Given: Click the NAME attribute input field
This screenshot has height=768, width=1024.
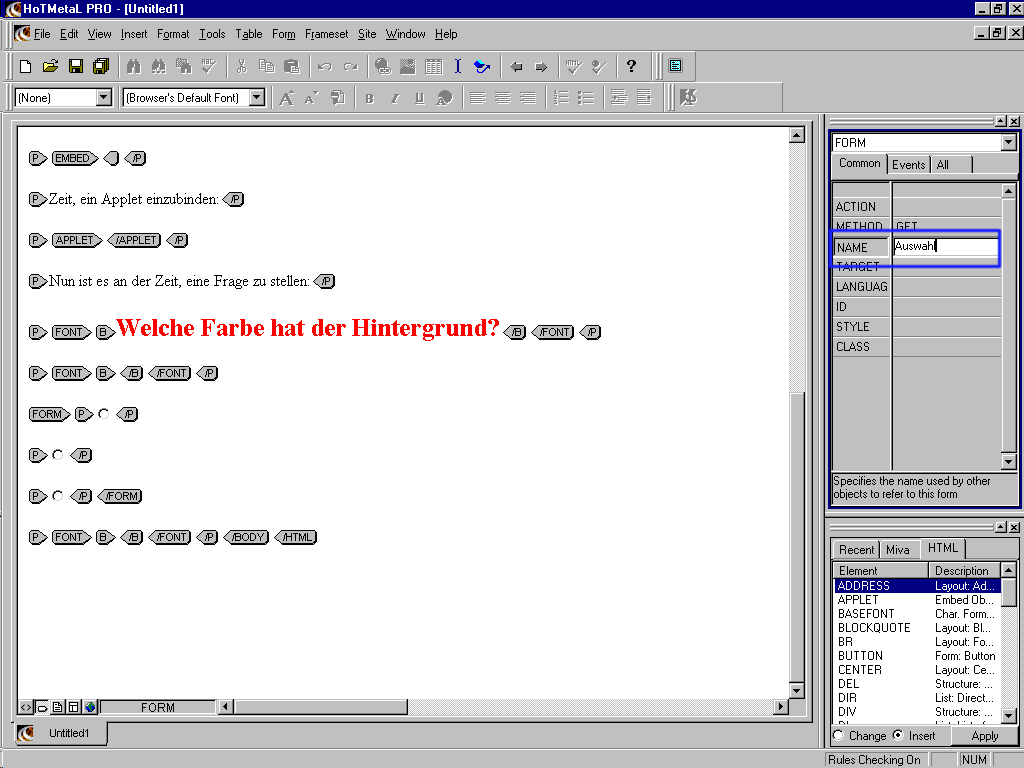Looking at the screenshot, I should click(x=945, y=246).
